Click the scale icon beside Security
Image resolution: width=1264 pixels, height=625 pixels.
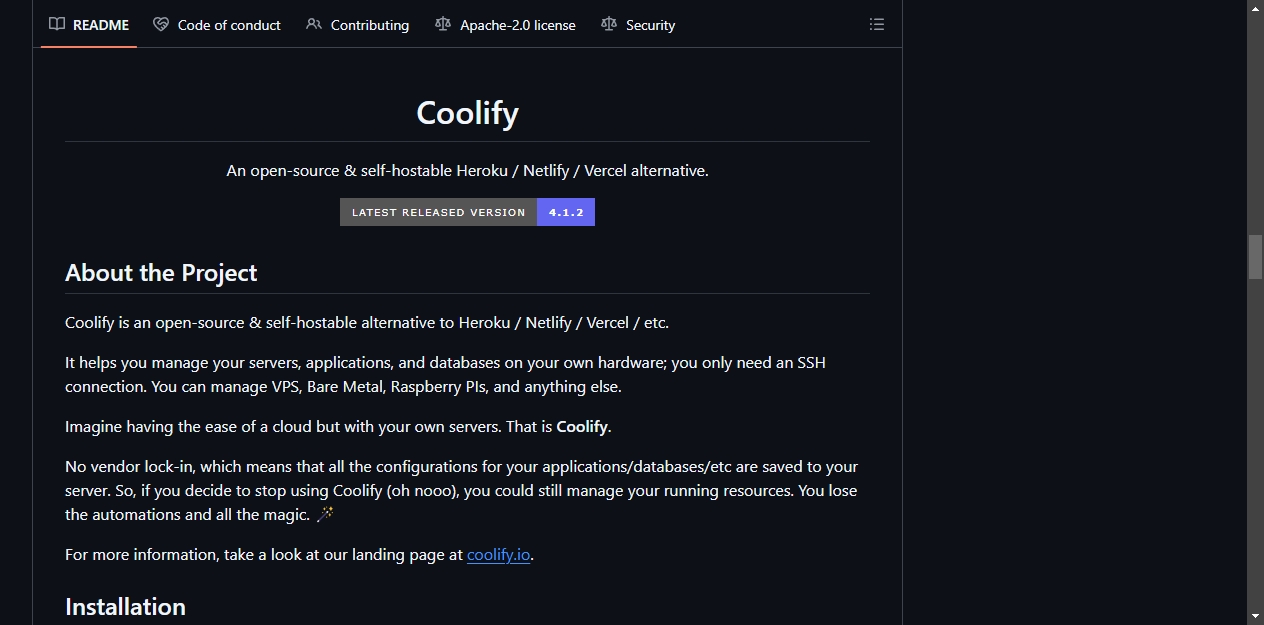point(609,24)
